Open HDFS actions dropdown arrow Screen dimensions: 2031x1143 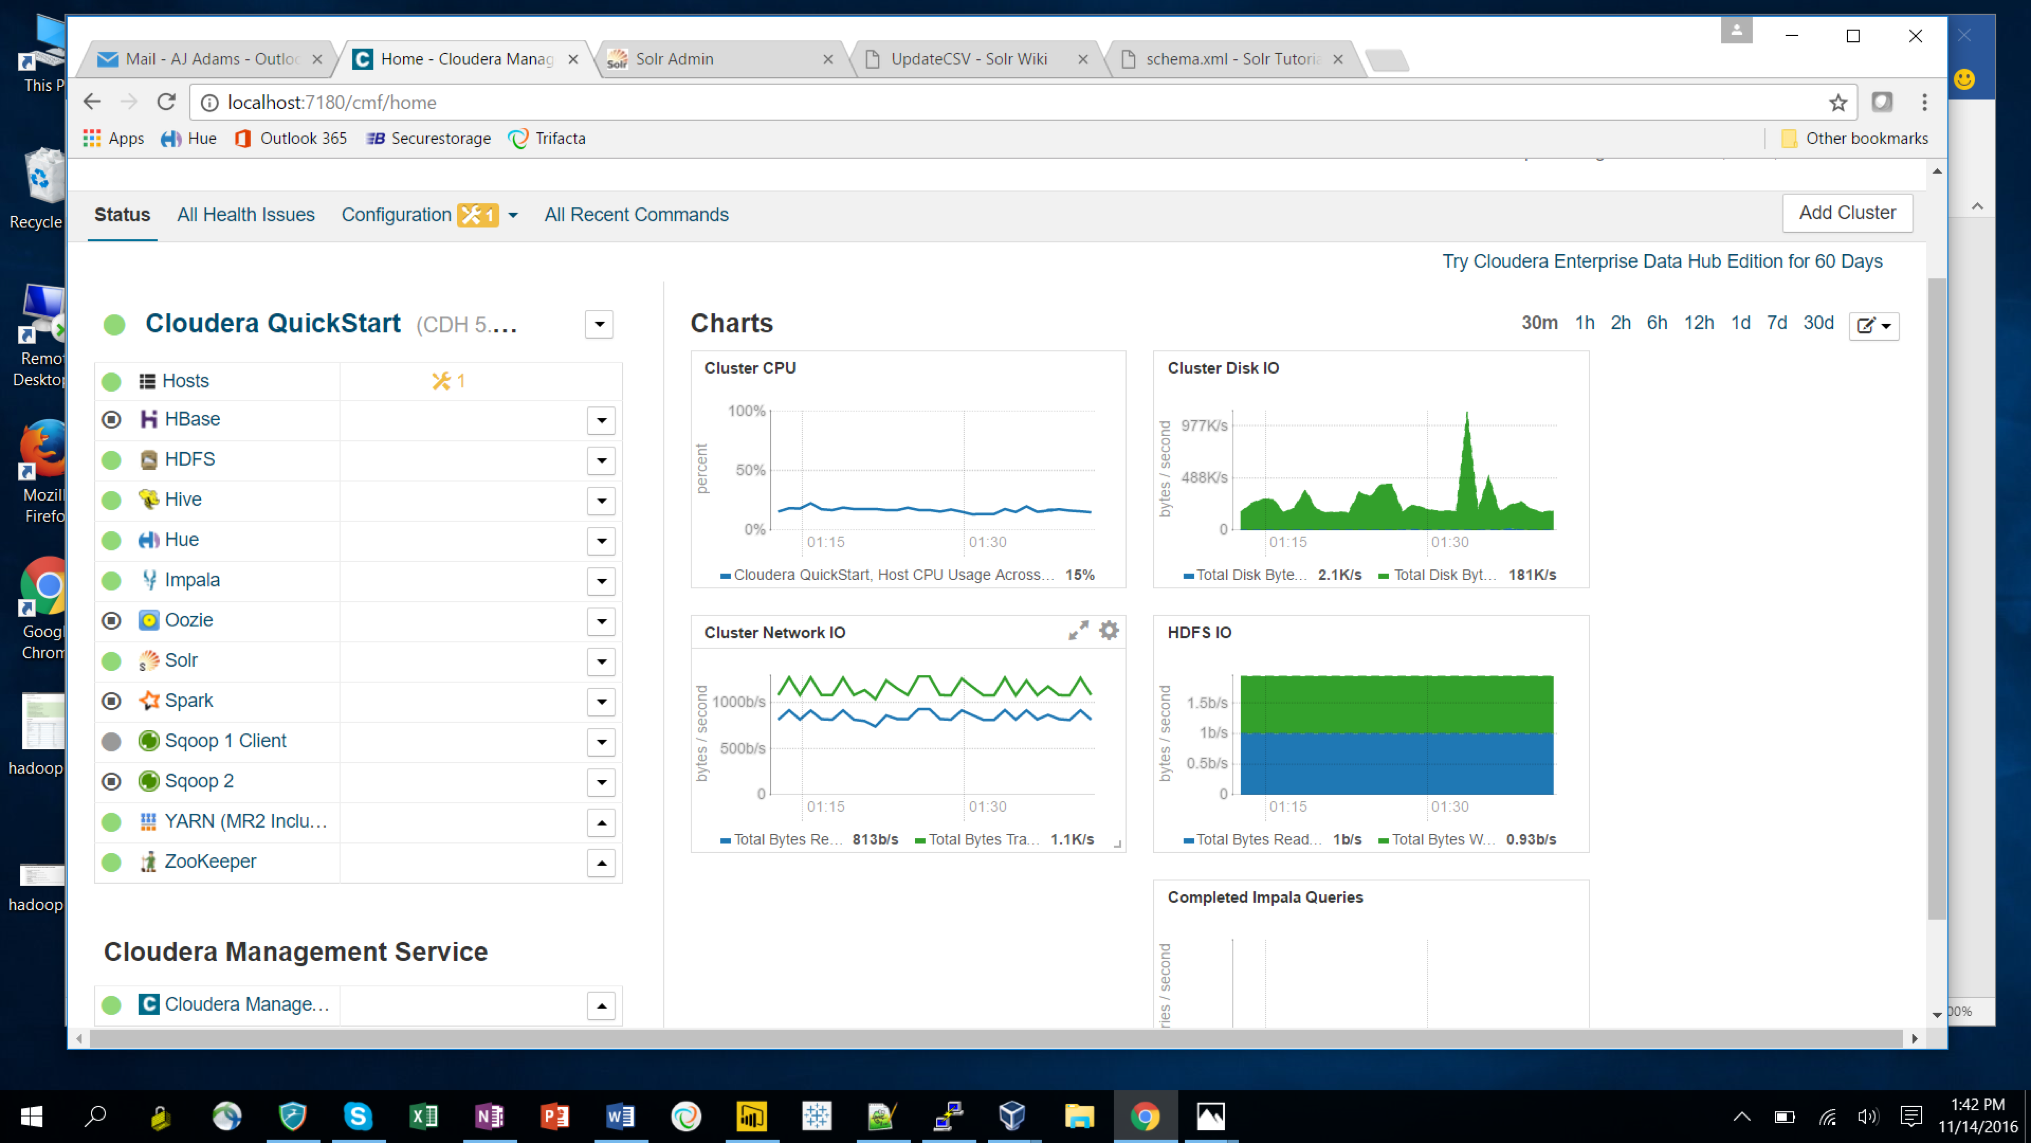pyautogui.click(x=601, y=461)
